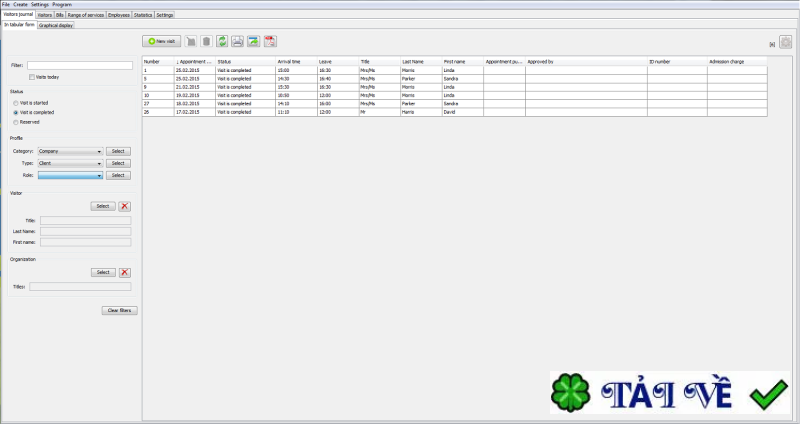Viewport: 800px width, 424px height.
Task: Open the Create menu
Action: pos(20,4)
